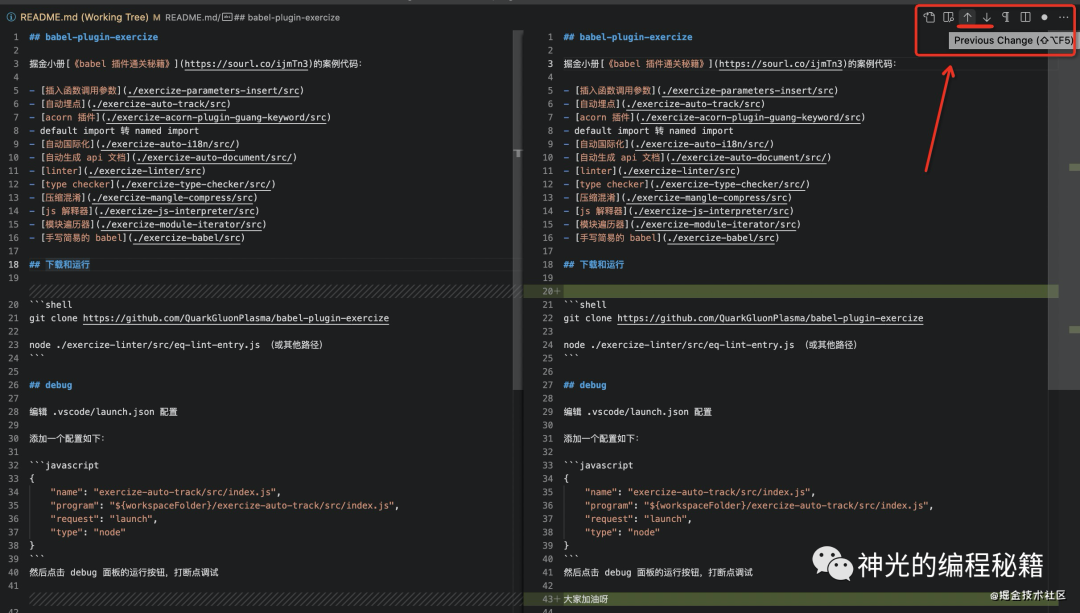
Task: Click '然后点击 debug 面板的运行按钮' line in left pane
Action: coord(124,572)
